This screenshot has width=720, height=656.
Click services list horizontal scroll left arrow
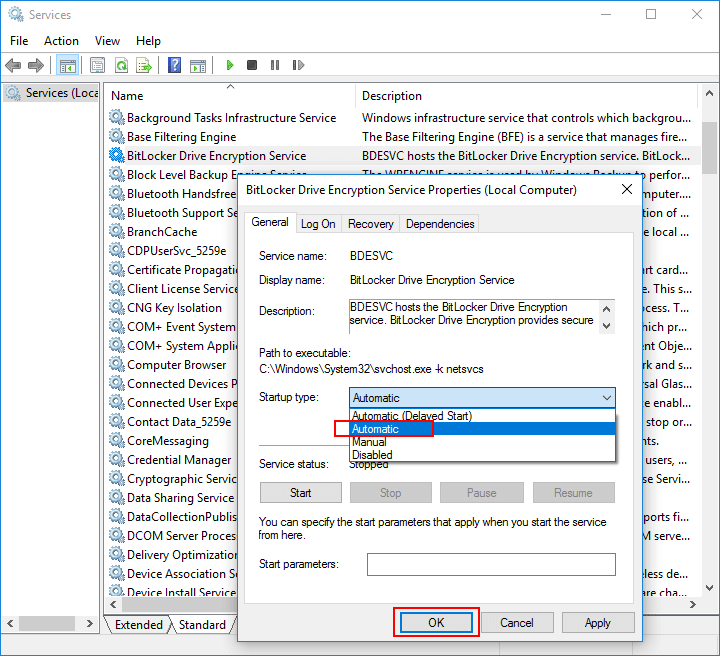pyautogui.click(x=113, y=605)
